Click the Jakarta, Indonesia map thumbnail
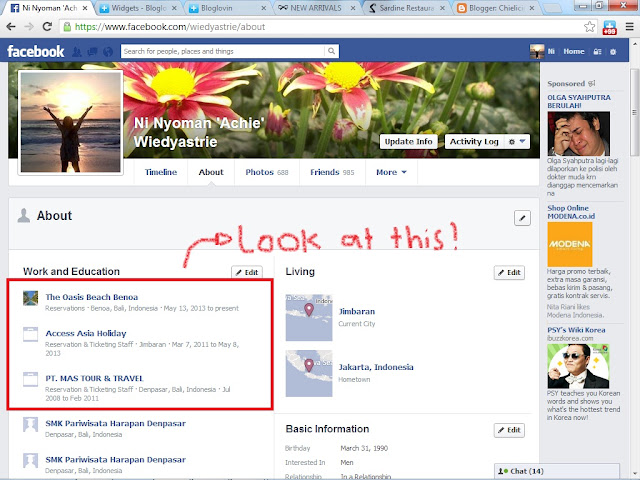 [x=309, y=373]
